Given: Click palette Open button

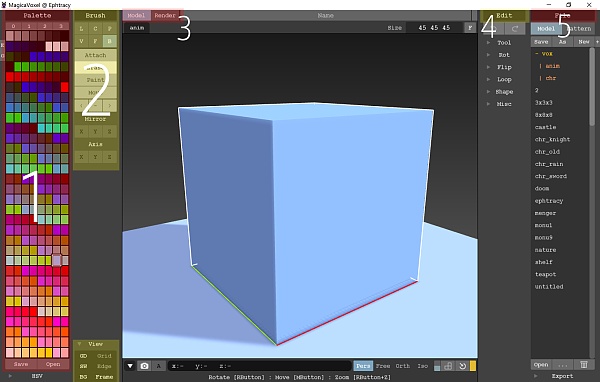Looking at the screenshot, I should click(x=53, y=364).
